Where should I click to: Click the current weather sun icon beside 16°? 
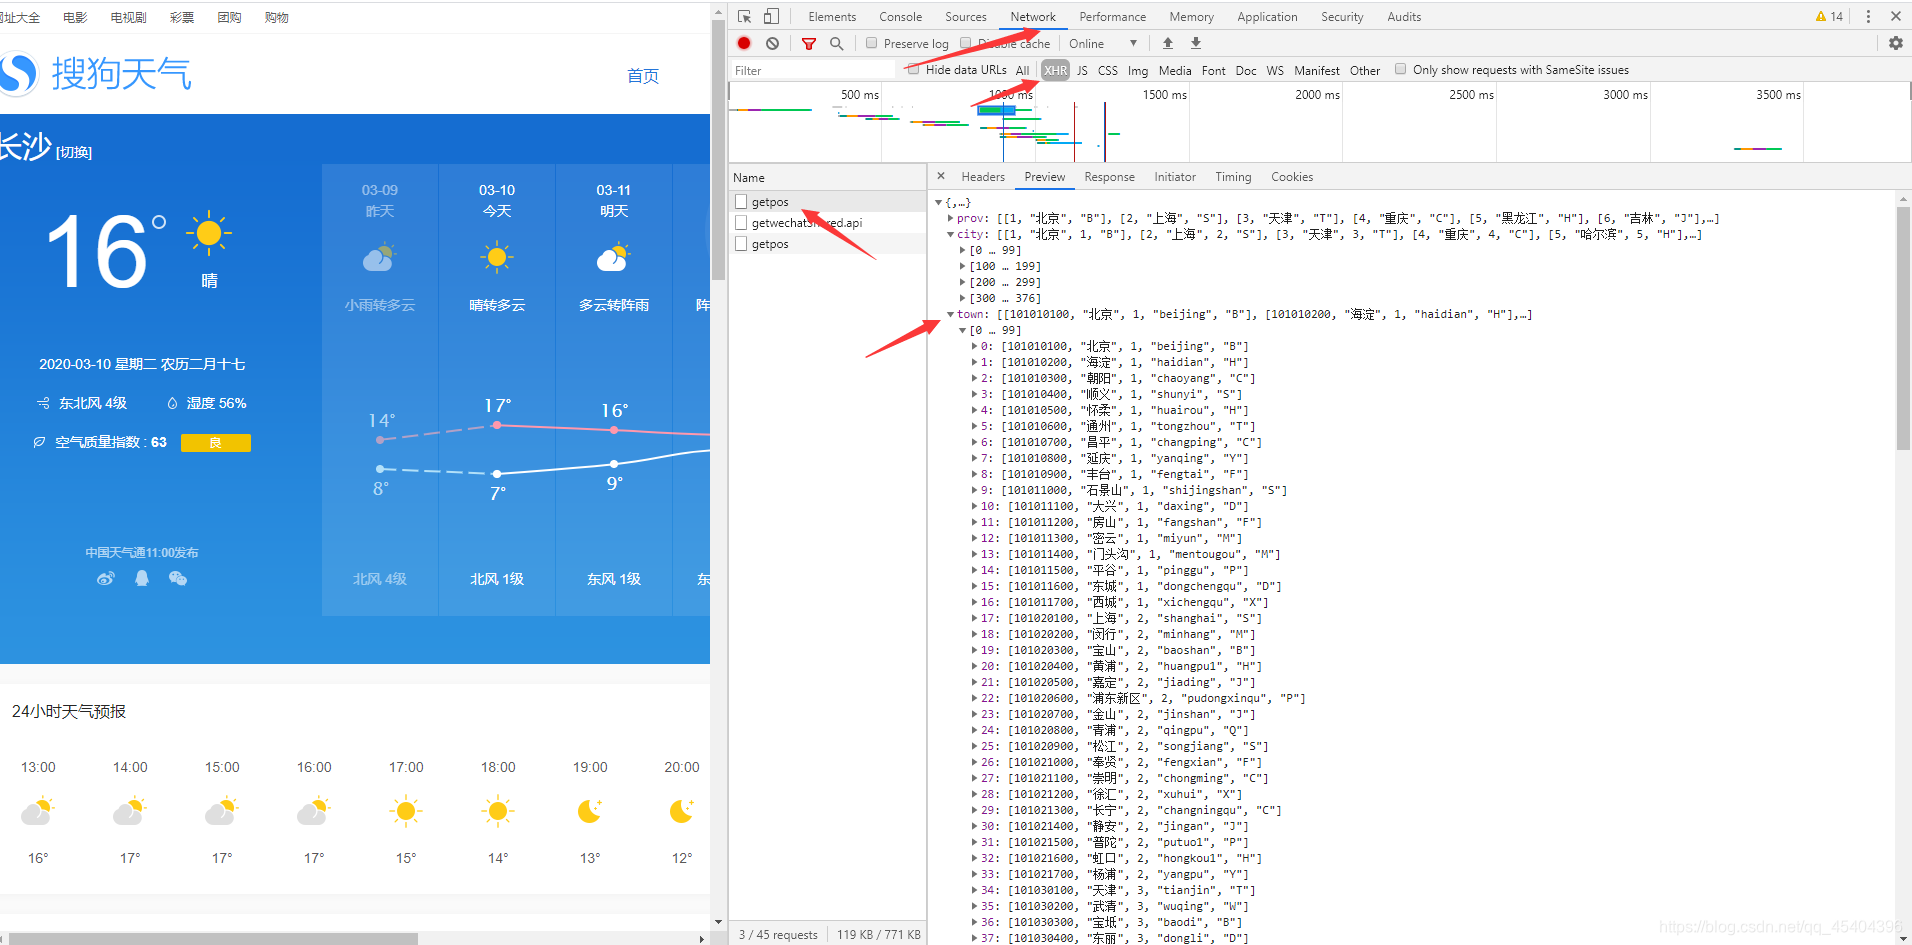(x=209, y=234)
